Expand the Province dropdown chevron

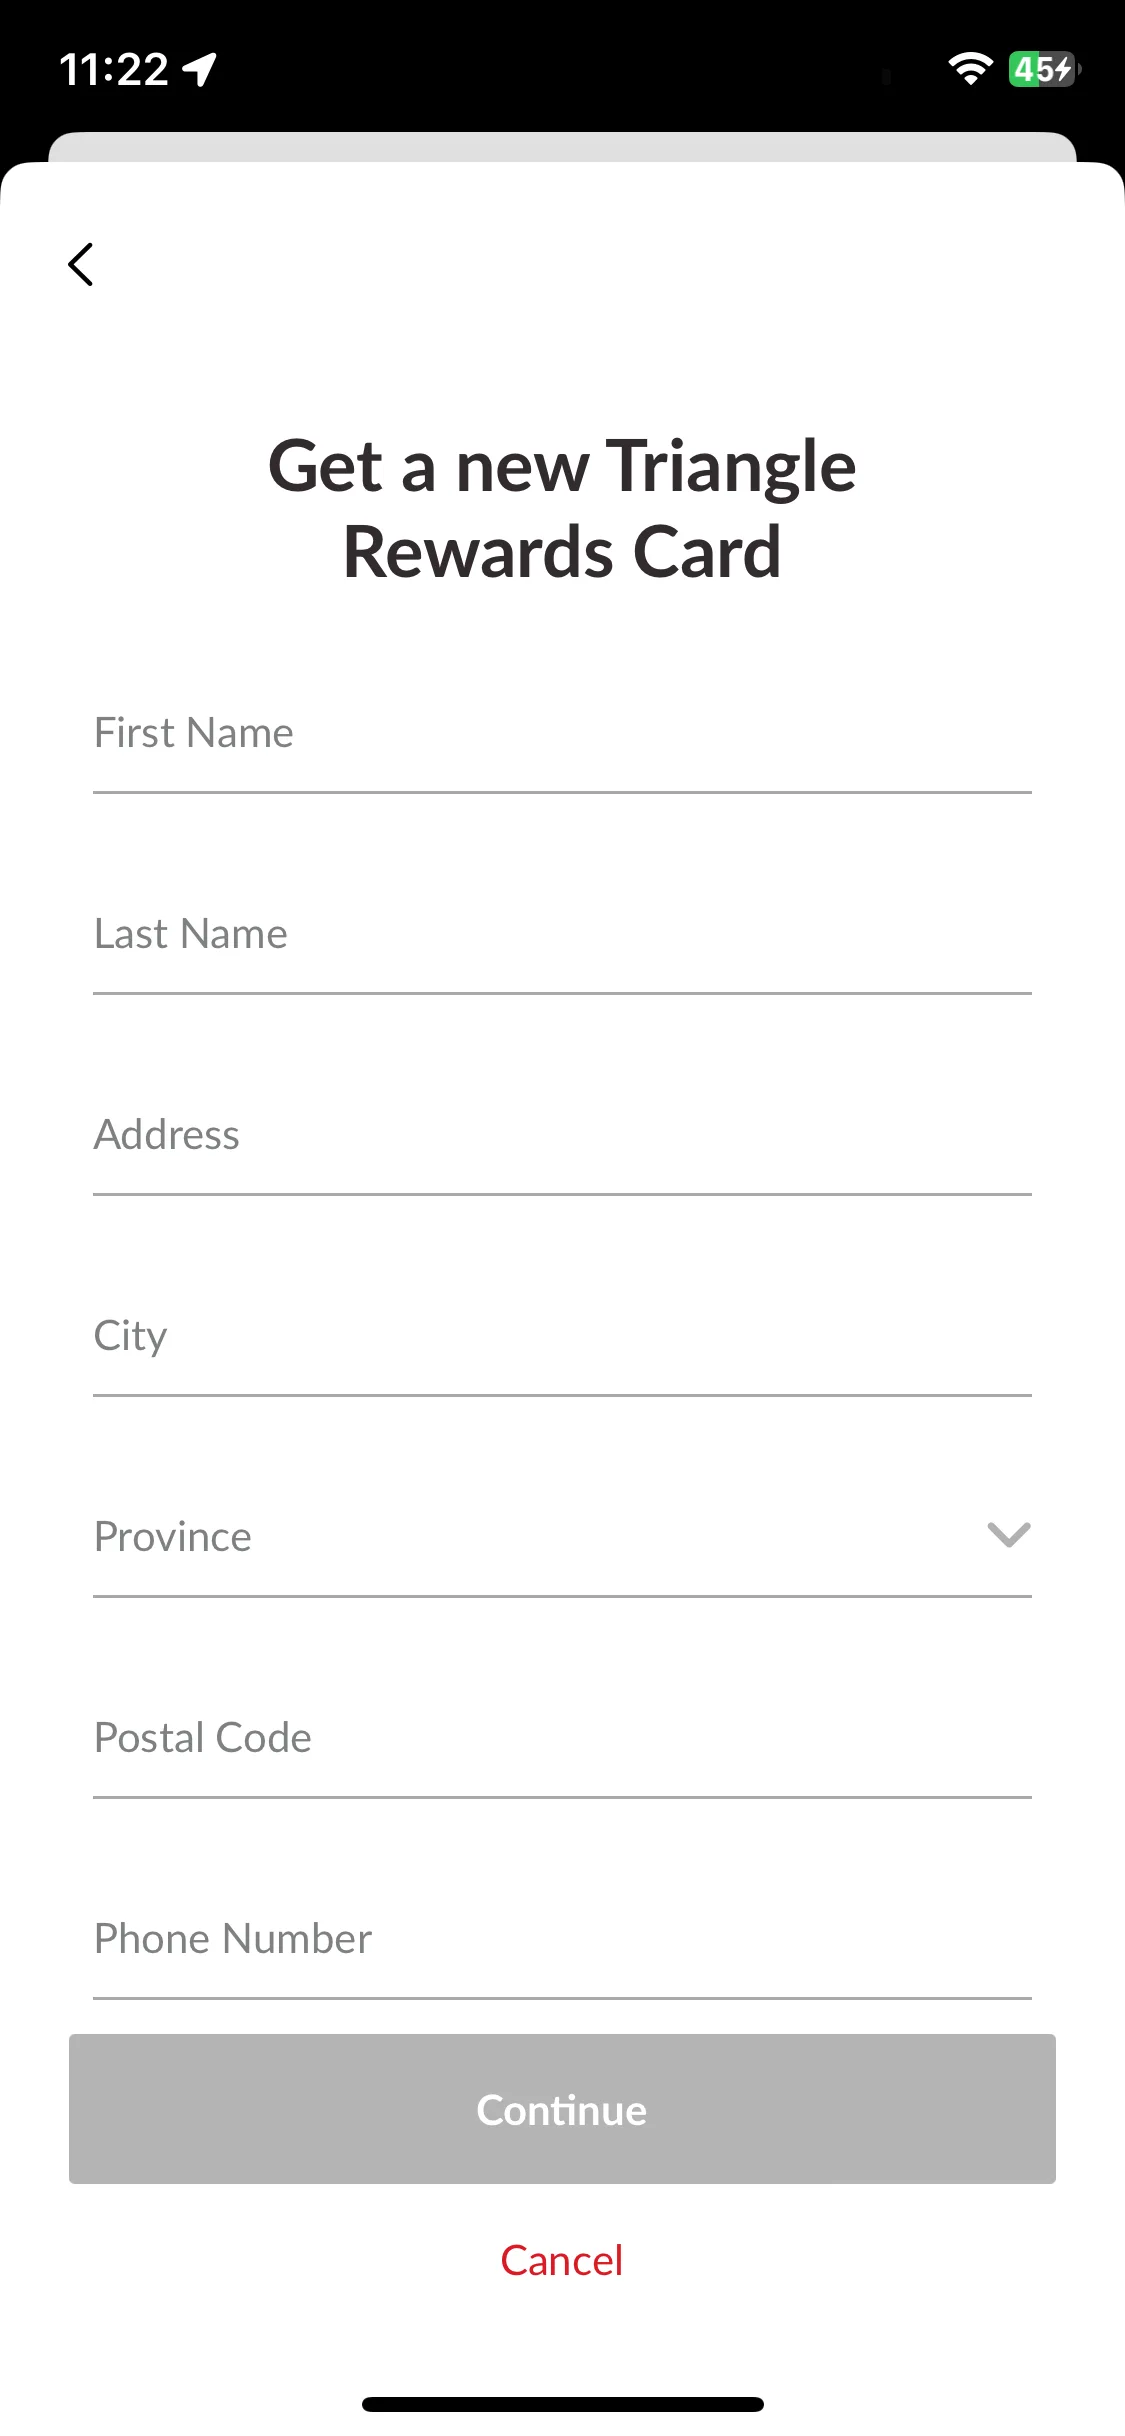pos(1008,1535)
